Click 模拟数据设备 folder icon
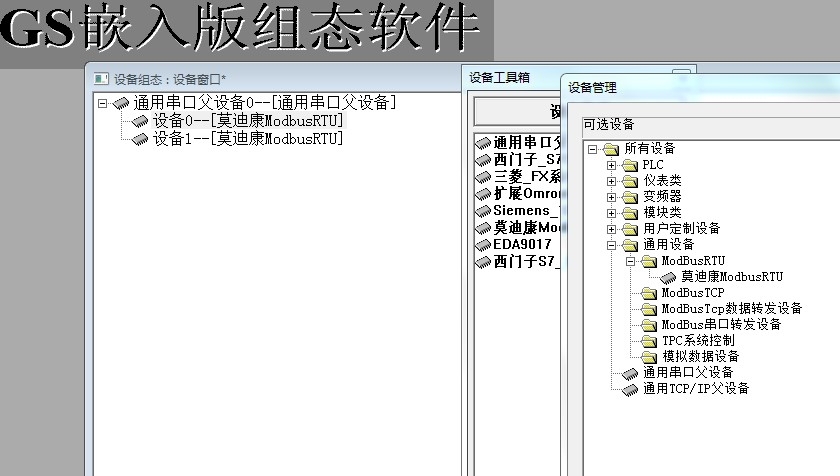The height and width of the screenshot is (476, 840). pos(649,358)
